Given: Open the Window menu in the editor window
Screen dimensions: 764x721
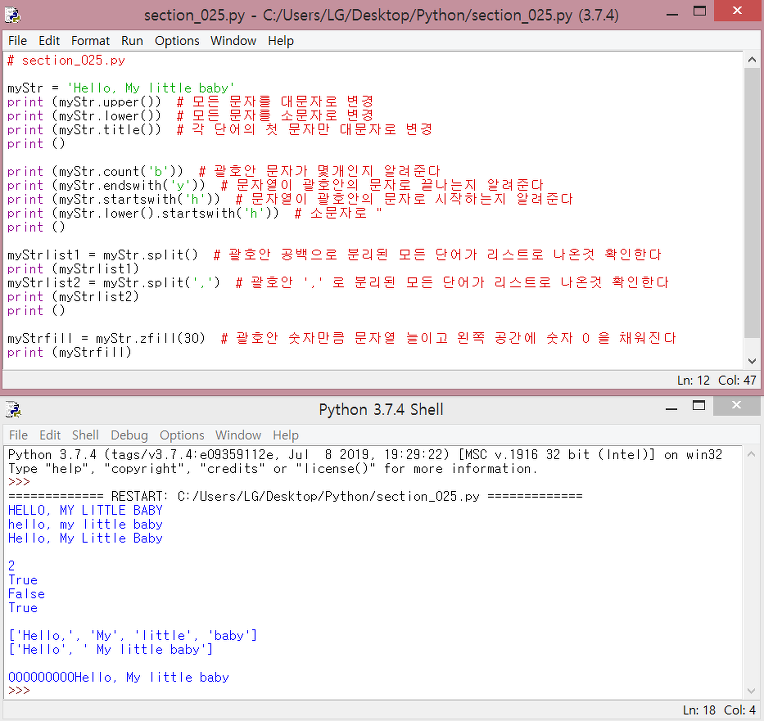Looking at the screenshot, I should (x=233, y=41).
